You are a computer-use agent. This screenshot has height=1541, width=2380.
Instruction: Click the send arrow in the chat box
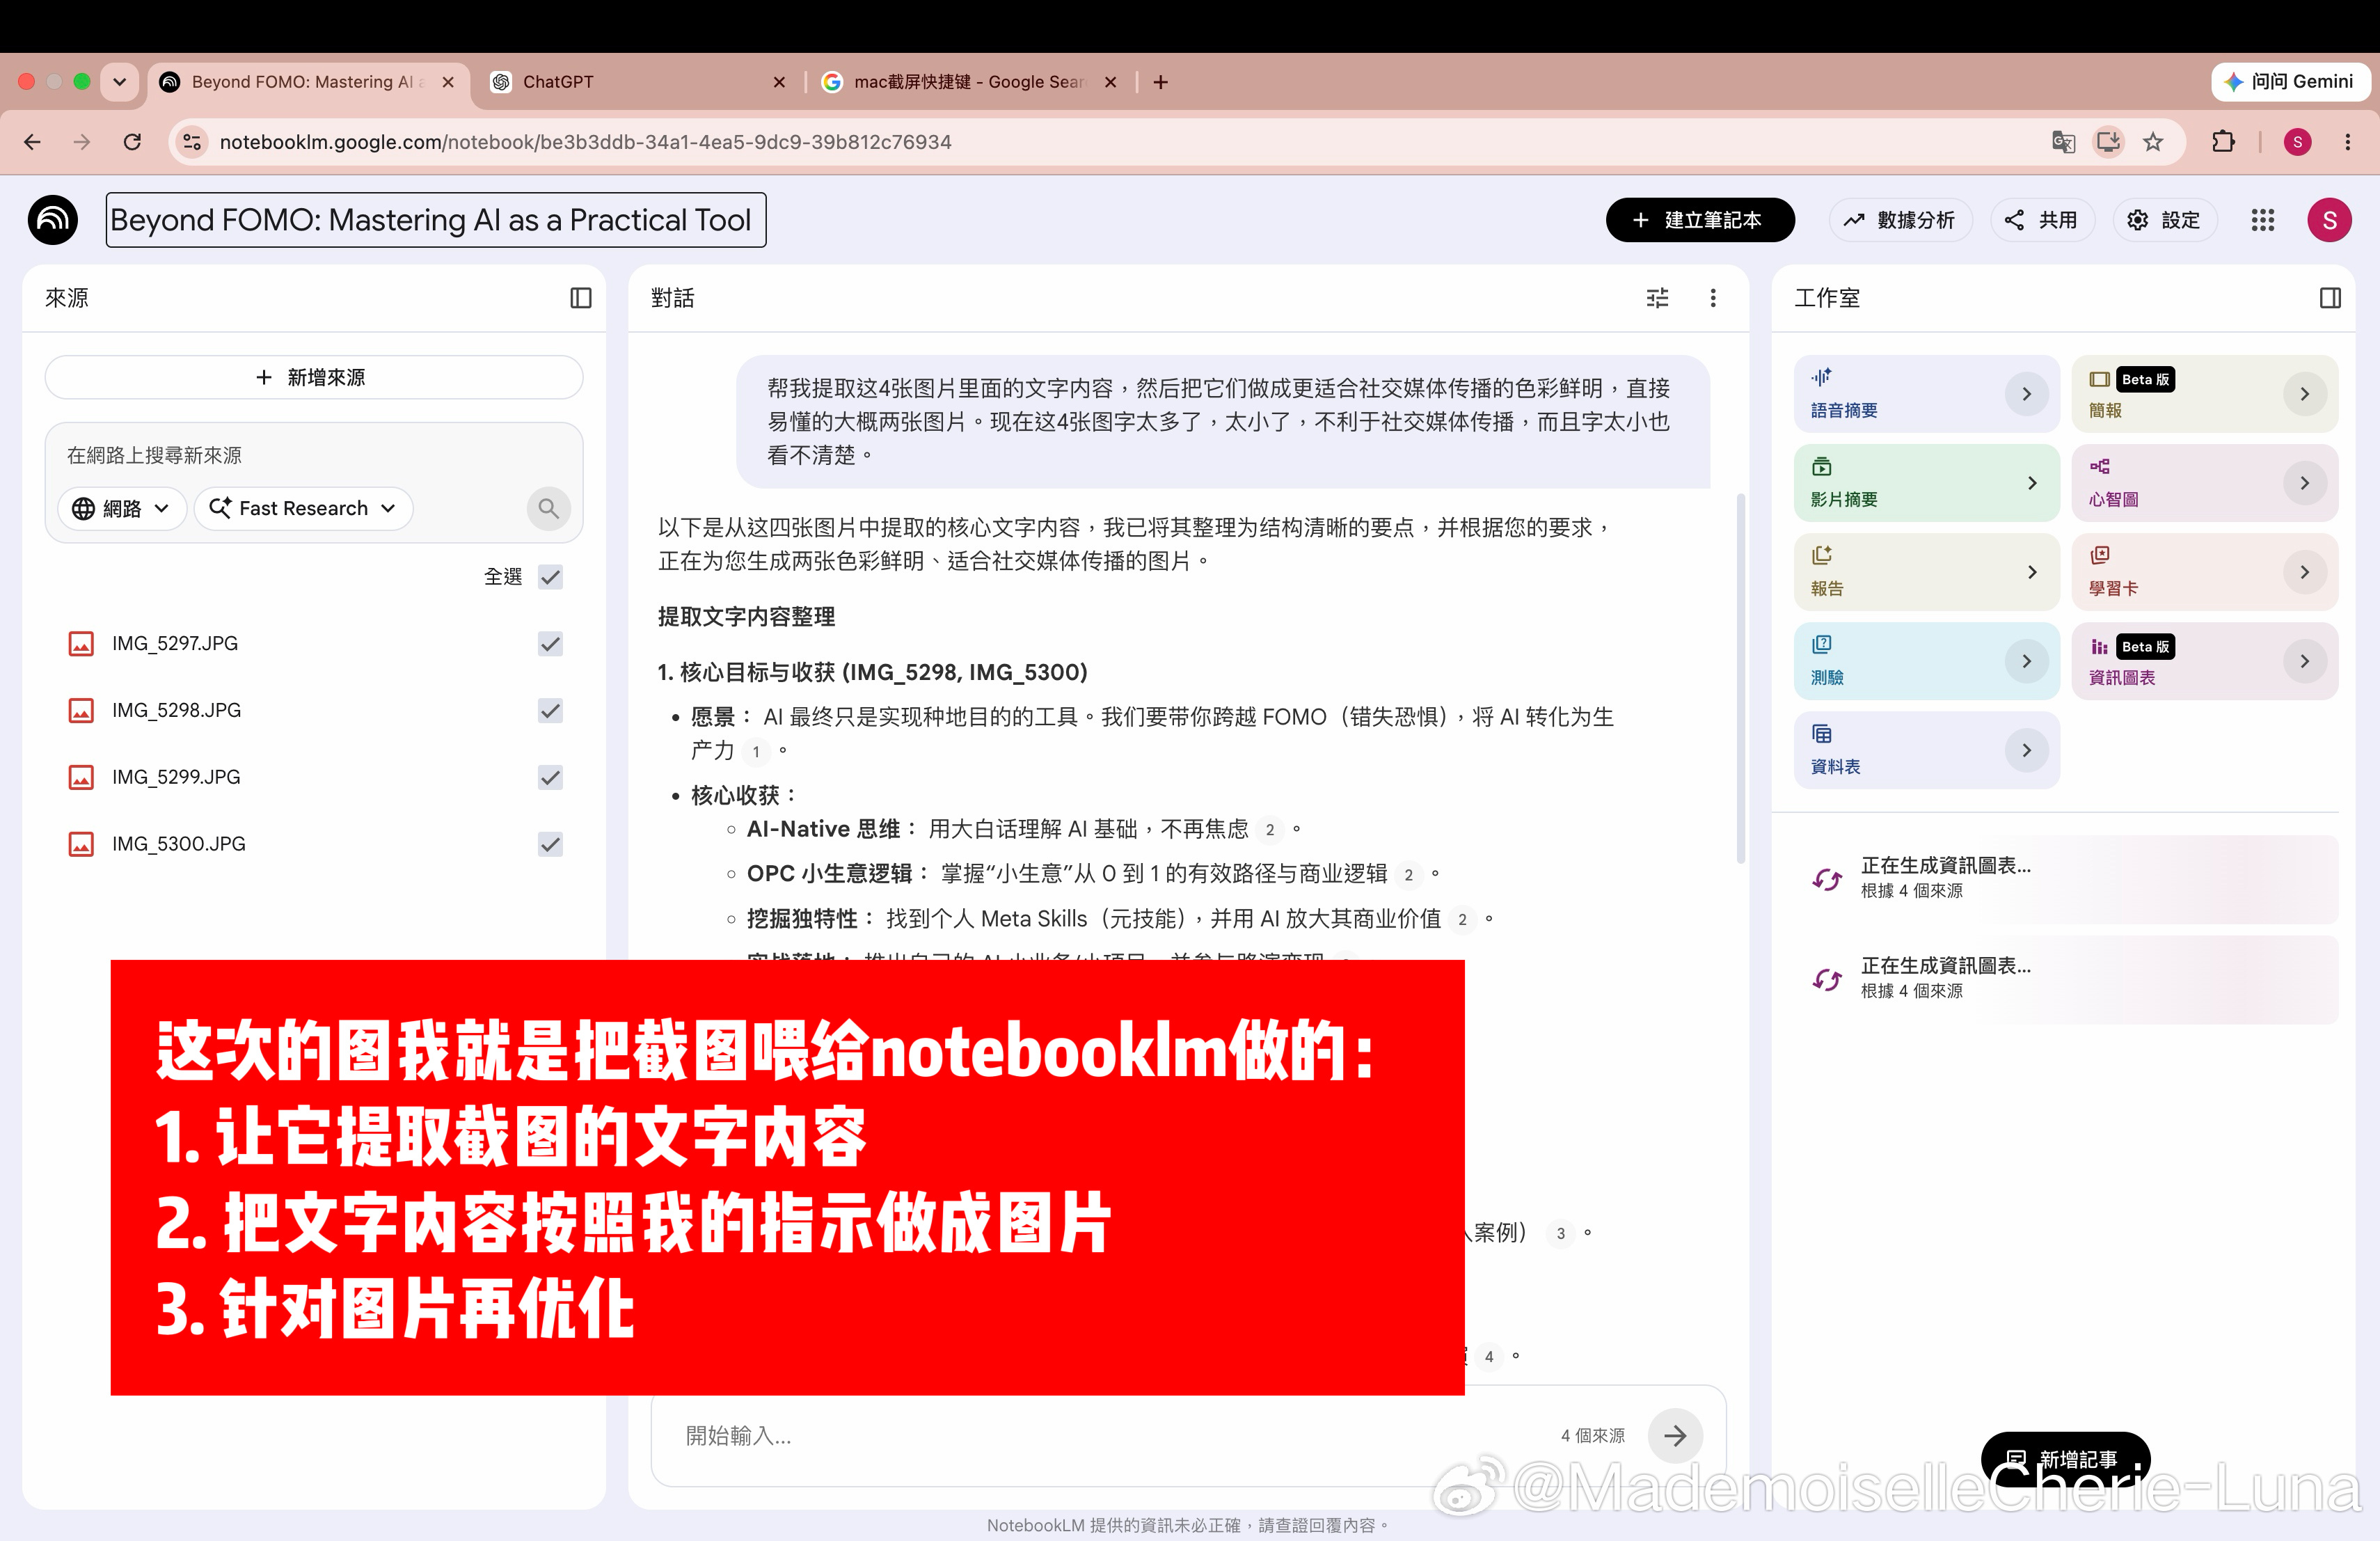coord(1675,1436)
